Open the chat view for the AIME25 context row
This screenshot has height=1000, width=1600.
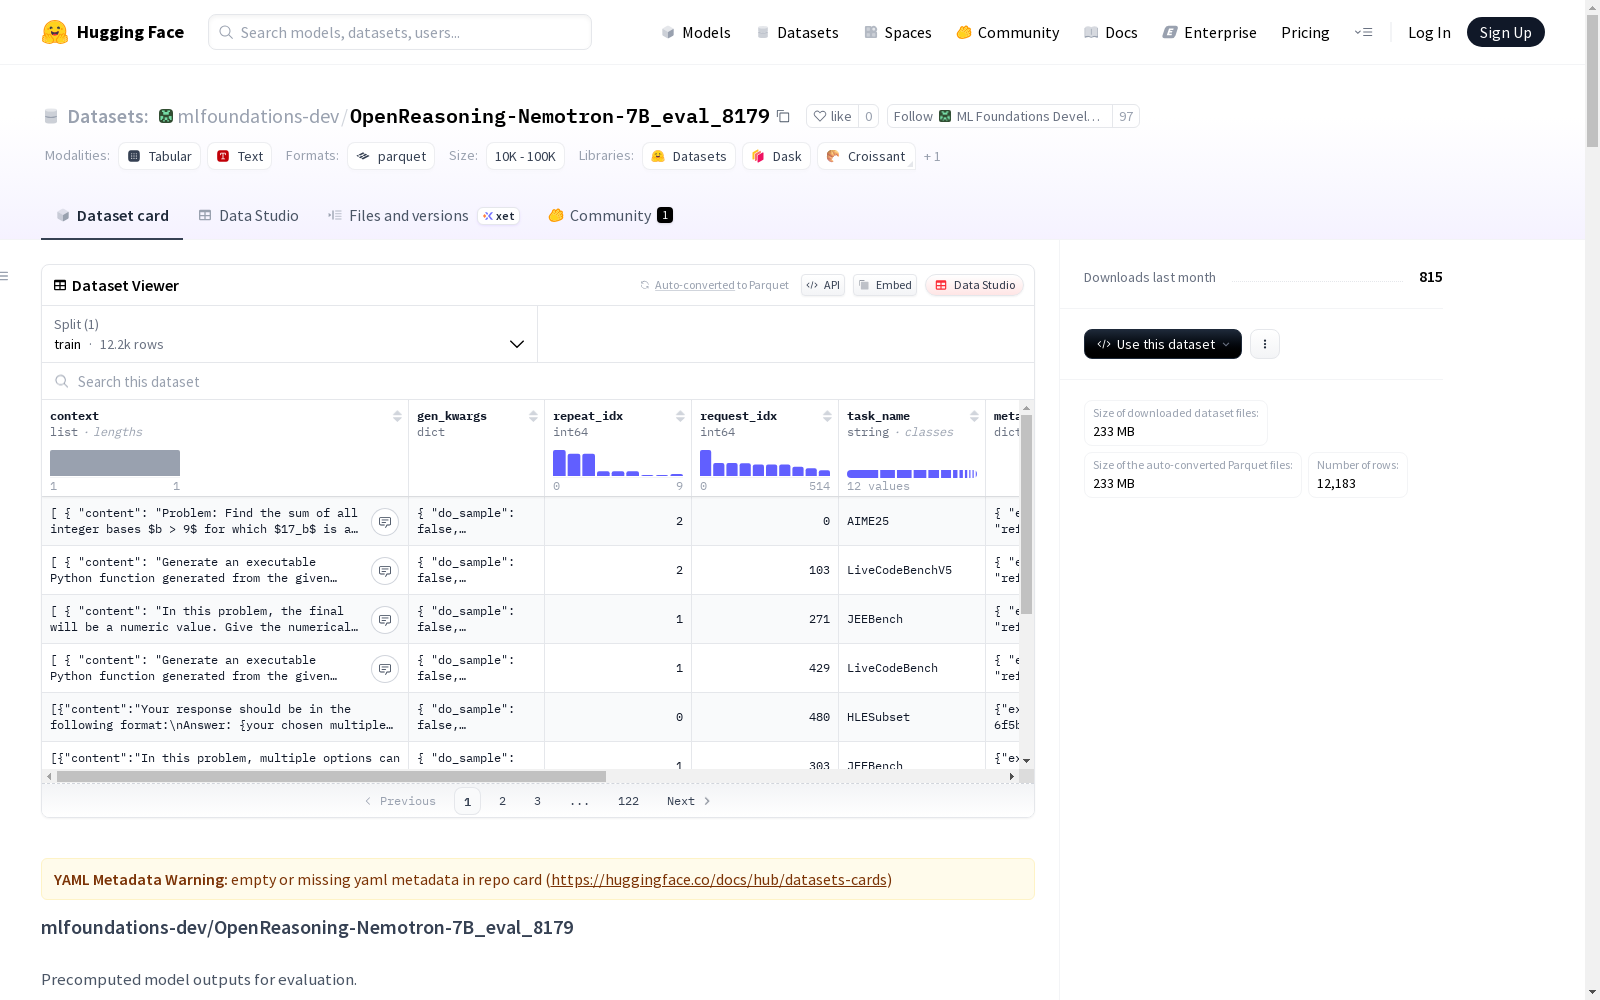385,522
